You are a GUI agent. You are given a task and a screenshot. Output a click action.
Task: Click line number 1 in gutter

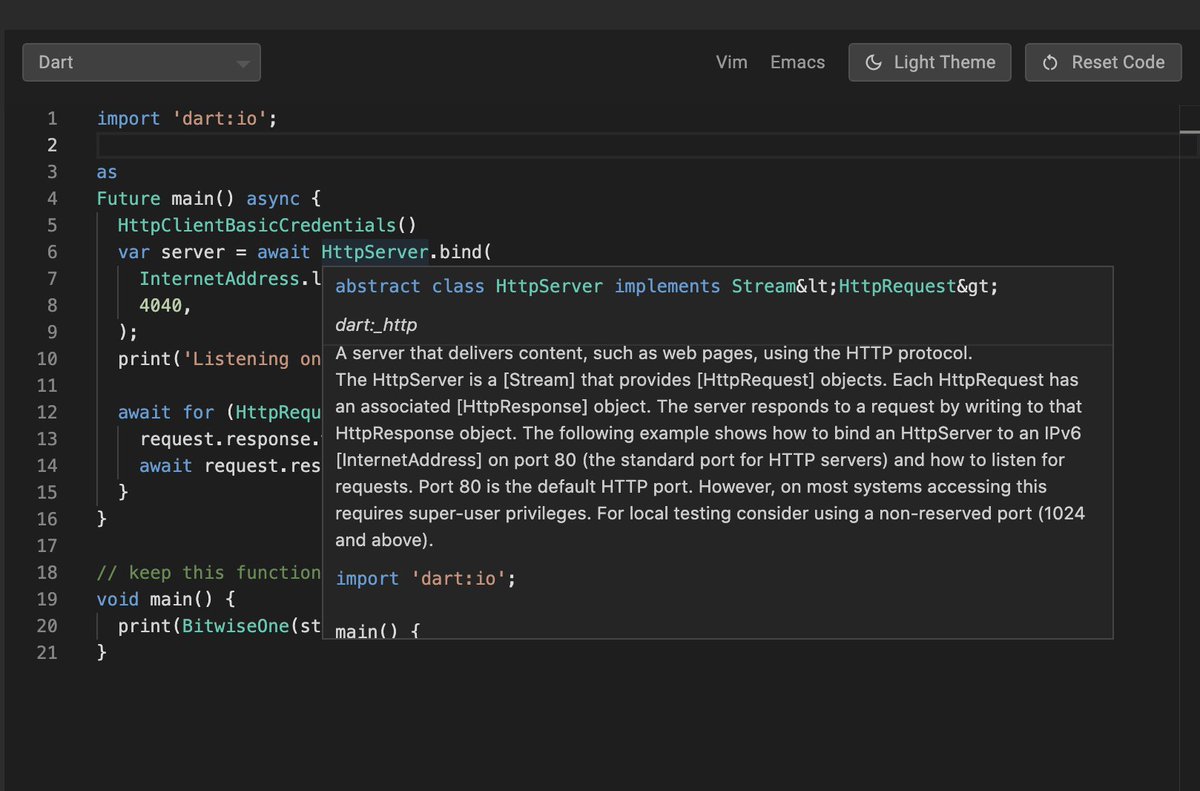coord(52,118)
